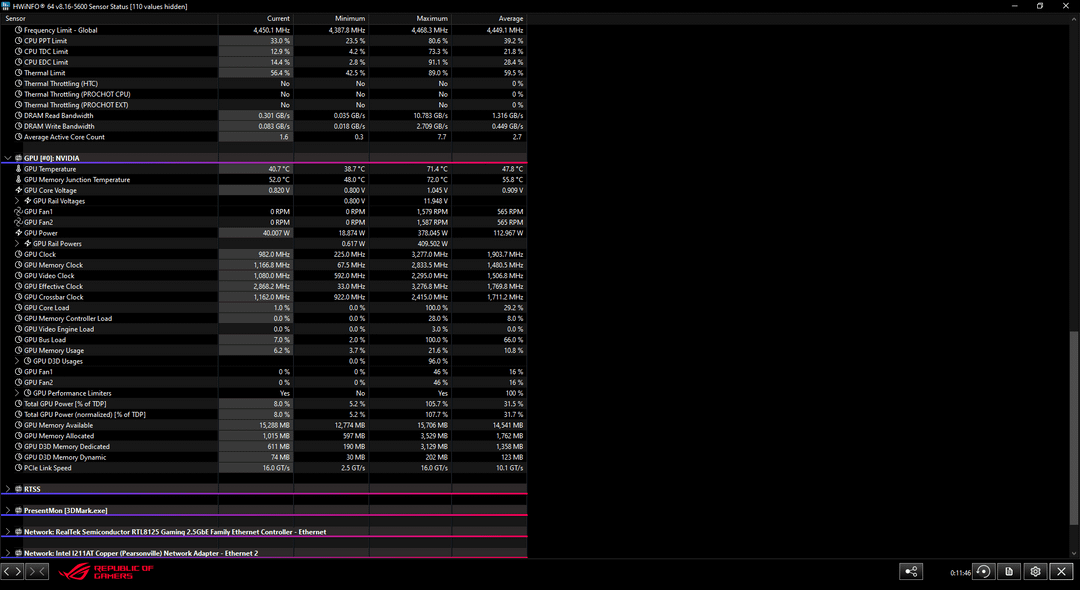Click the Maximum column header
The height and width of the screenshot is (590, 1080).
pos(411,19)
